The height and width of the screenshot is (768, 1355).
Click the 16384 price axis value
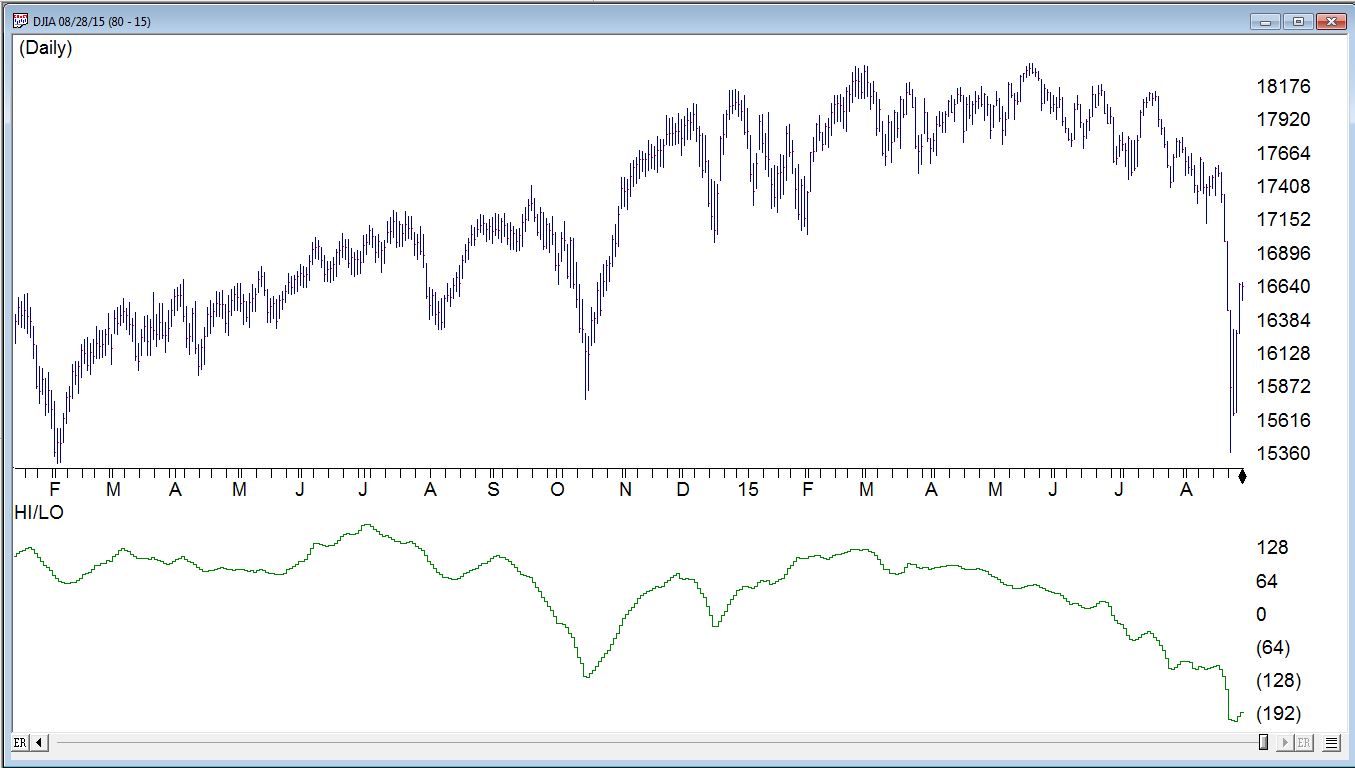pyautogui.click(x=1284, y=320)
